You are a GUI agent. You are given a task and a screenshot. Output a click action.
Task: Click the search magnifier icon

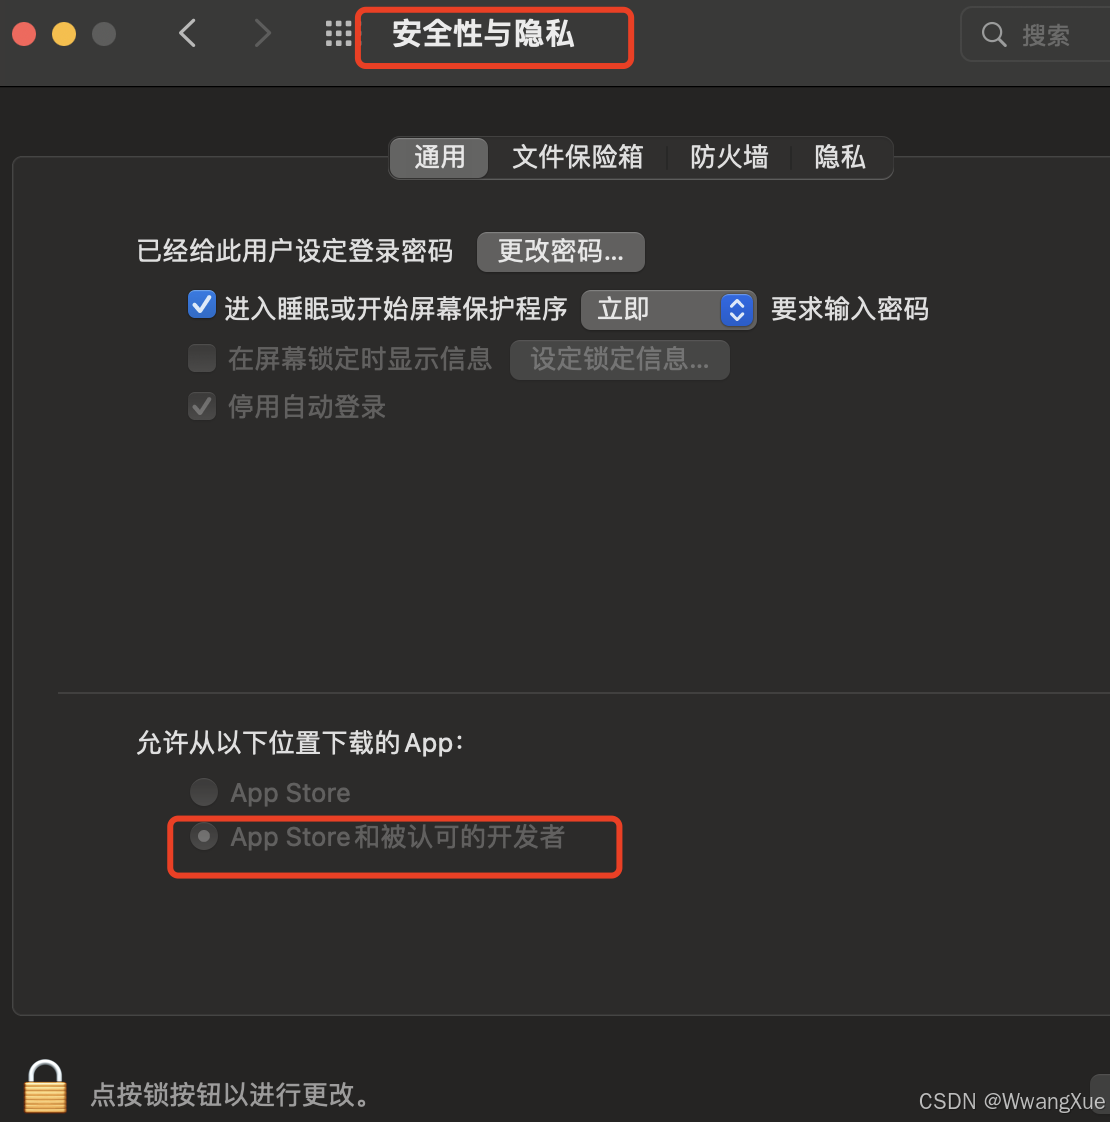[x=993, y=34]
